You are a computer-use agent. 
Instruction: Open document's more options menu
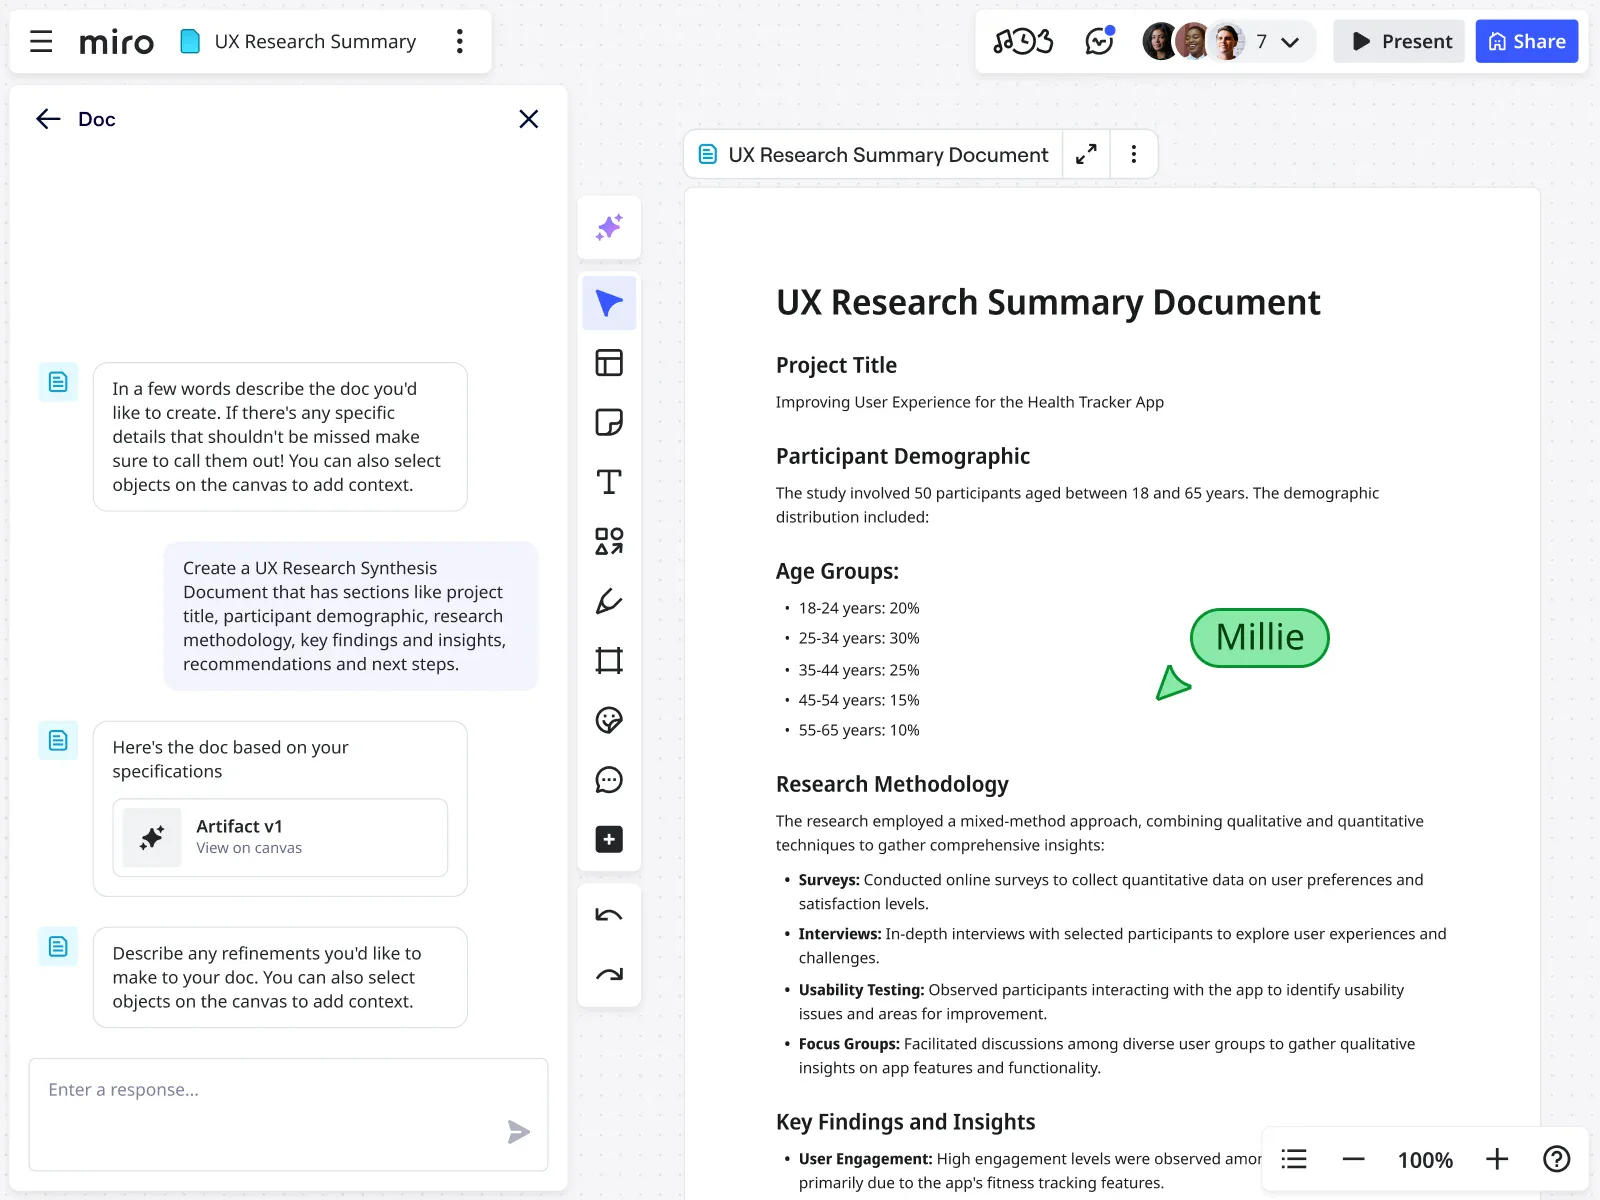click(x=1133, y=154)
